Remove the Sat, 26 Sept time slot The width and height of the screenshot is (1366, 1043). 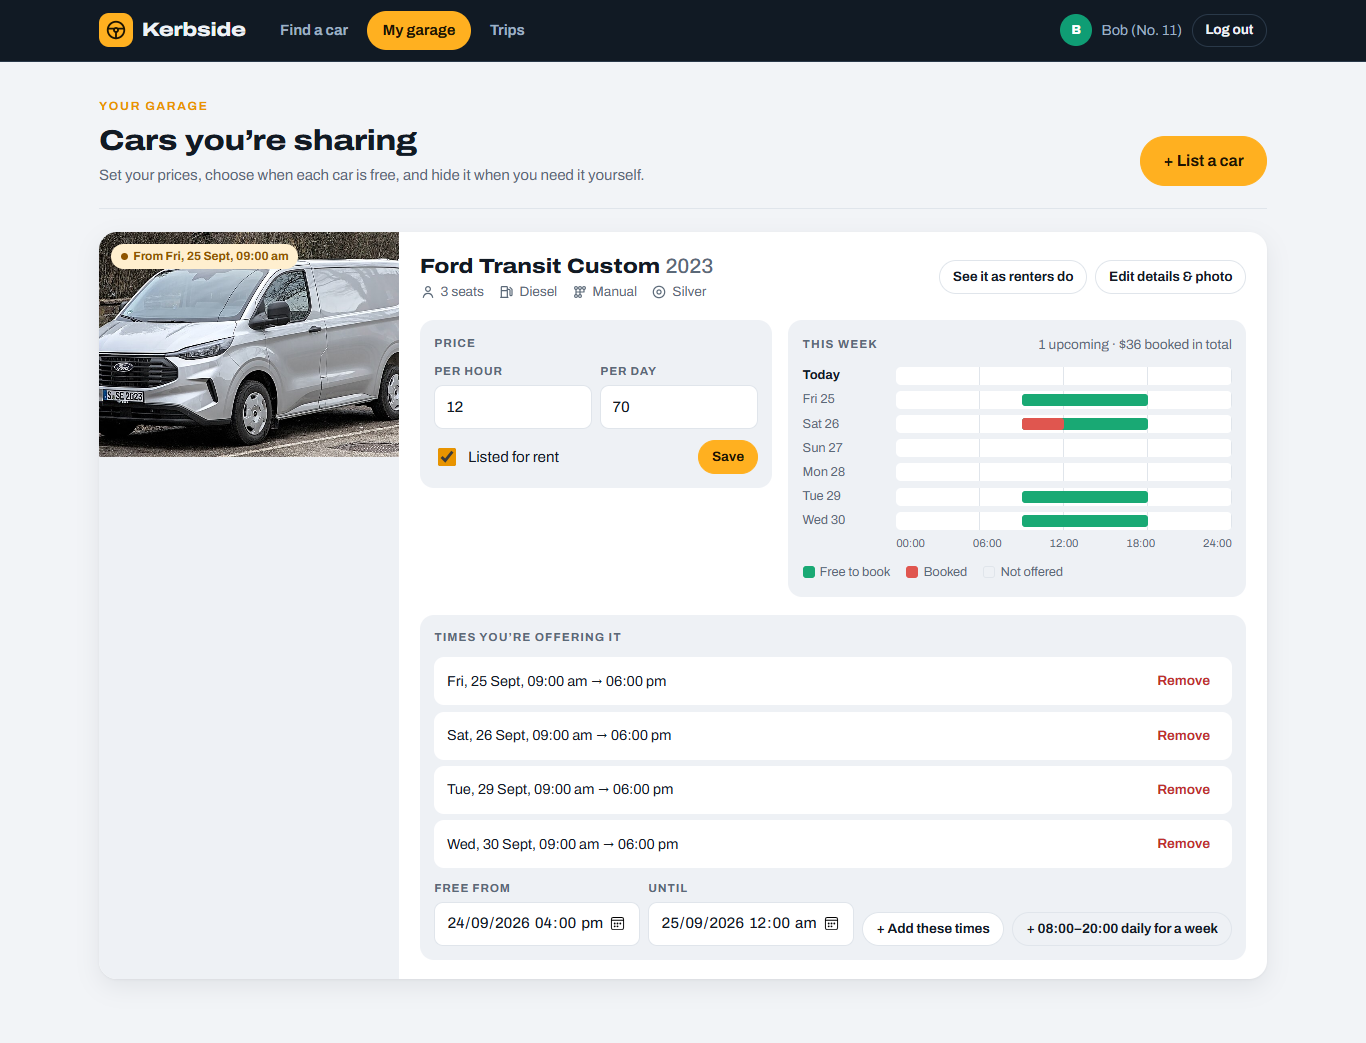pos(1183,736)
